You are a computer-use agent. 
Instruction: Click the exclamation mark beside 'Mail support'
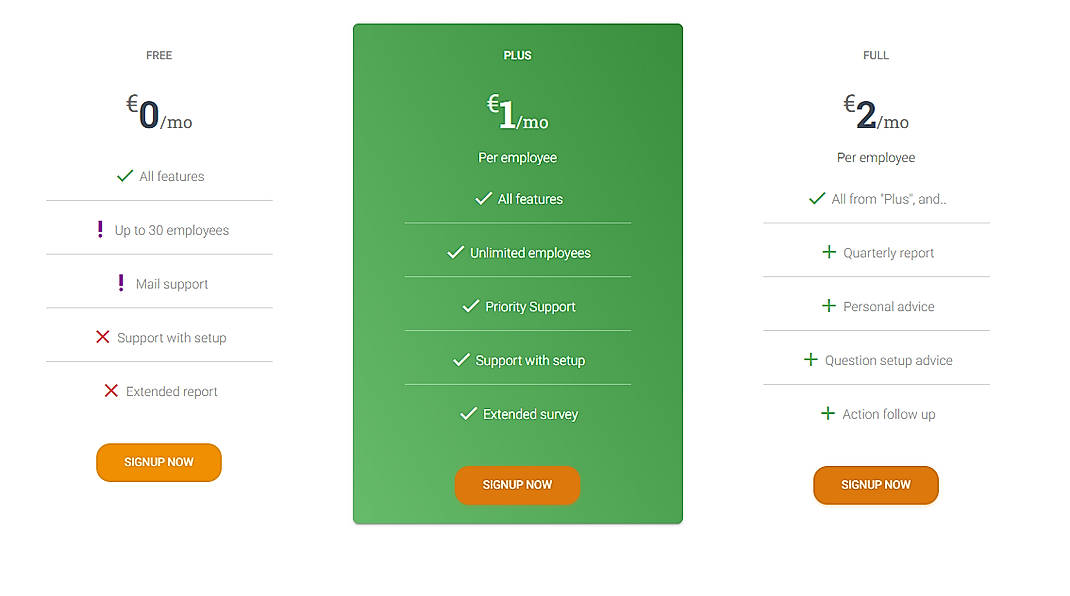121,283
